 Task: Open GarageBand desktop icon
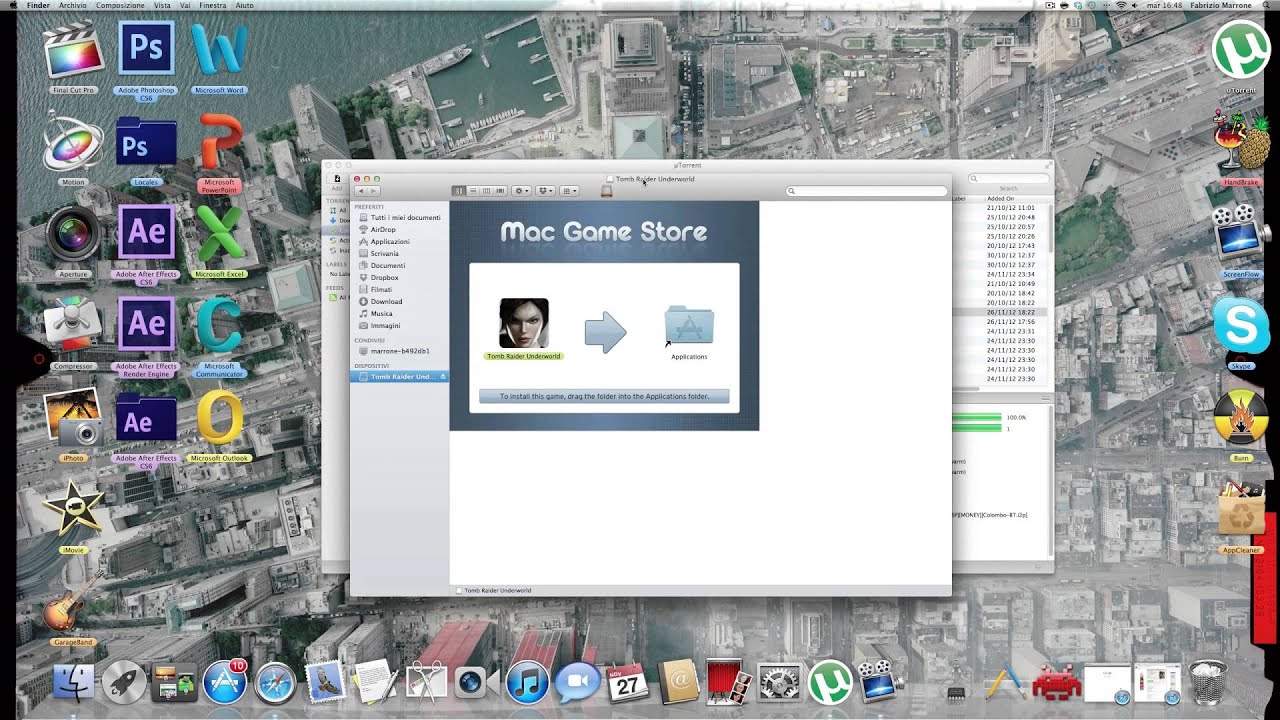[x=73, y=602]
